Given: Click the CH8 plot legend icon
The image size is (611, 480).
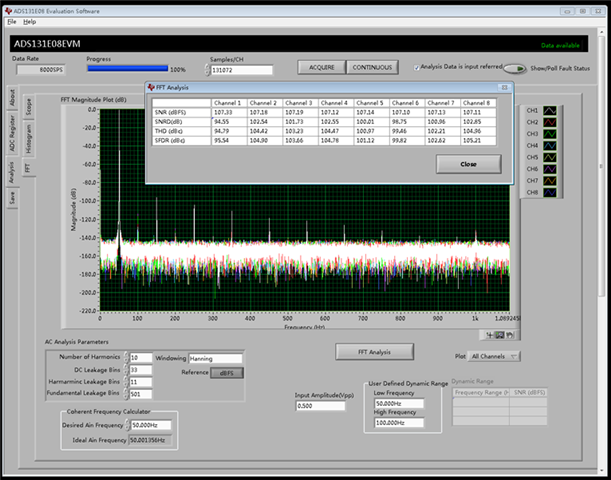Looking at the screenshot, I should [x=550, y=192].
